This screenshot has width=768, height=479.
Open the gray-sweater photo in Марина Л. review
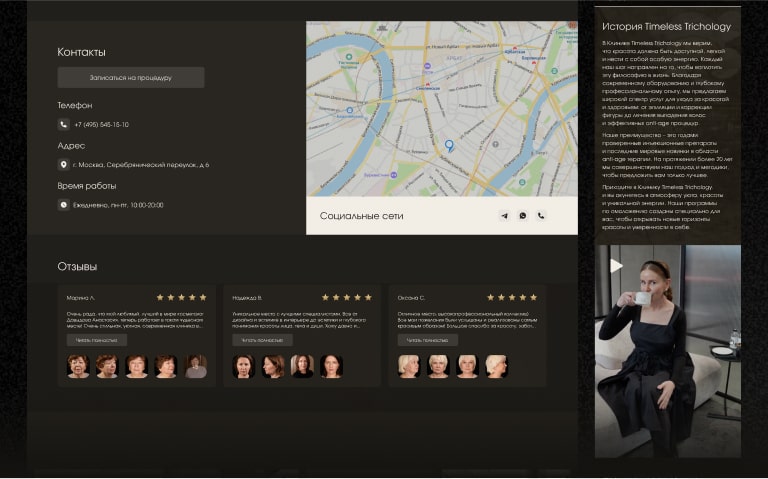coord(195,366)
